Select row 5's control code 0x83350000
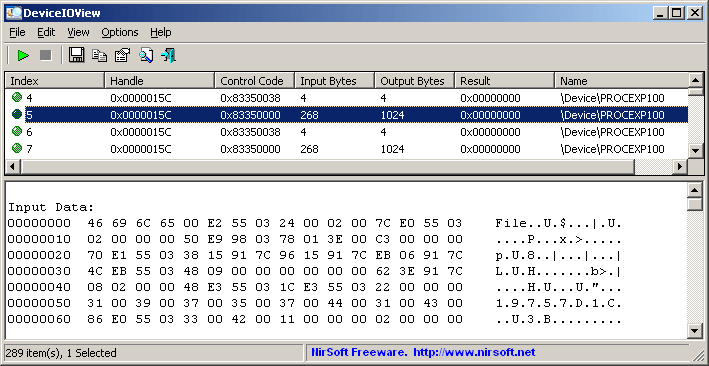709x366 pixels. [x=251, y=115]
